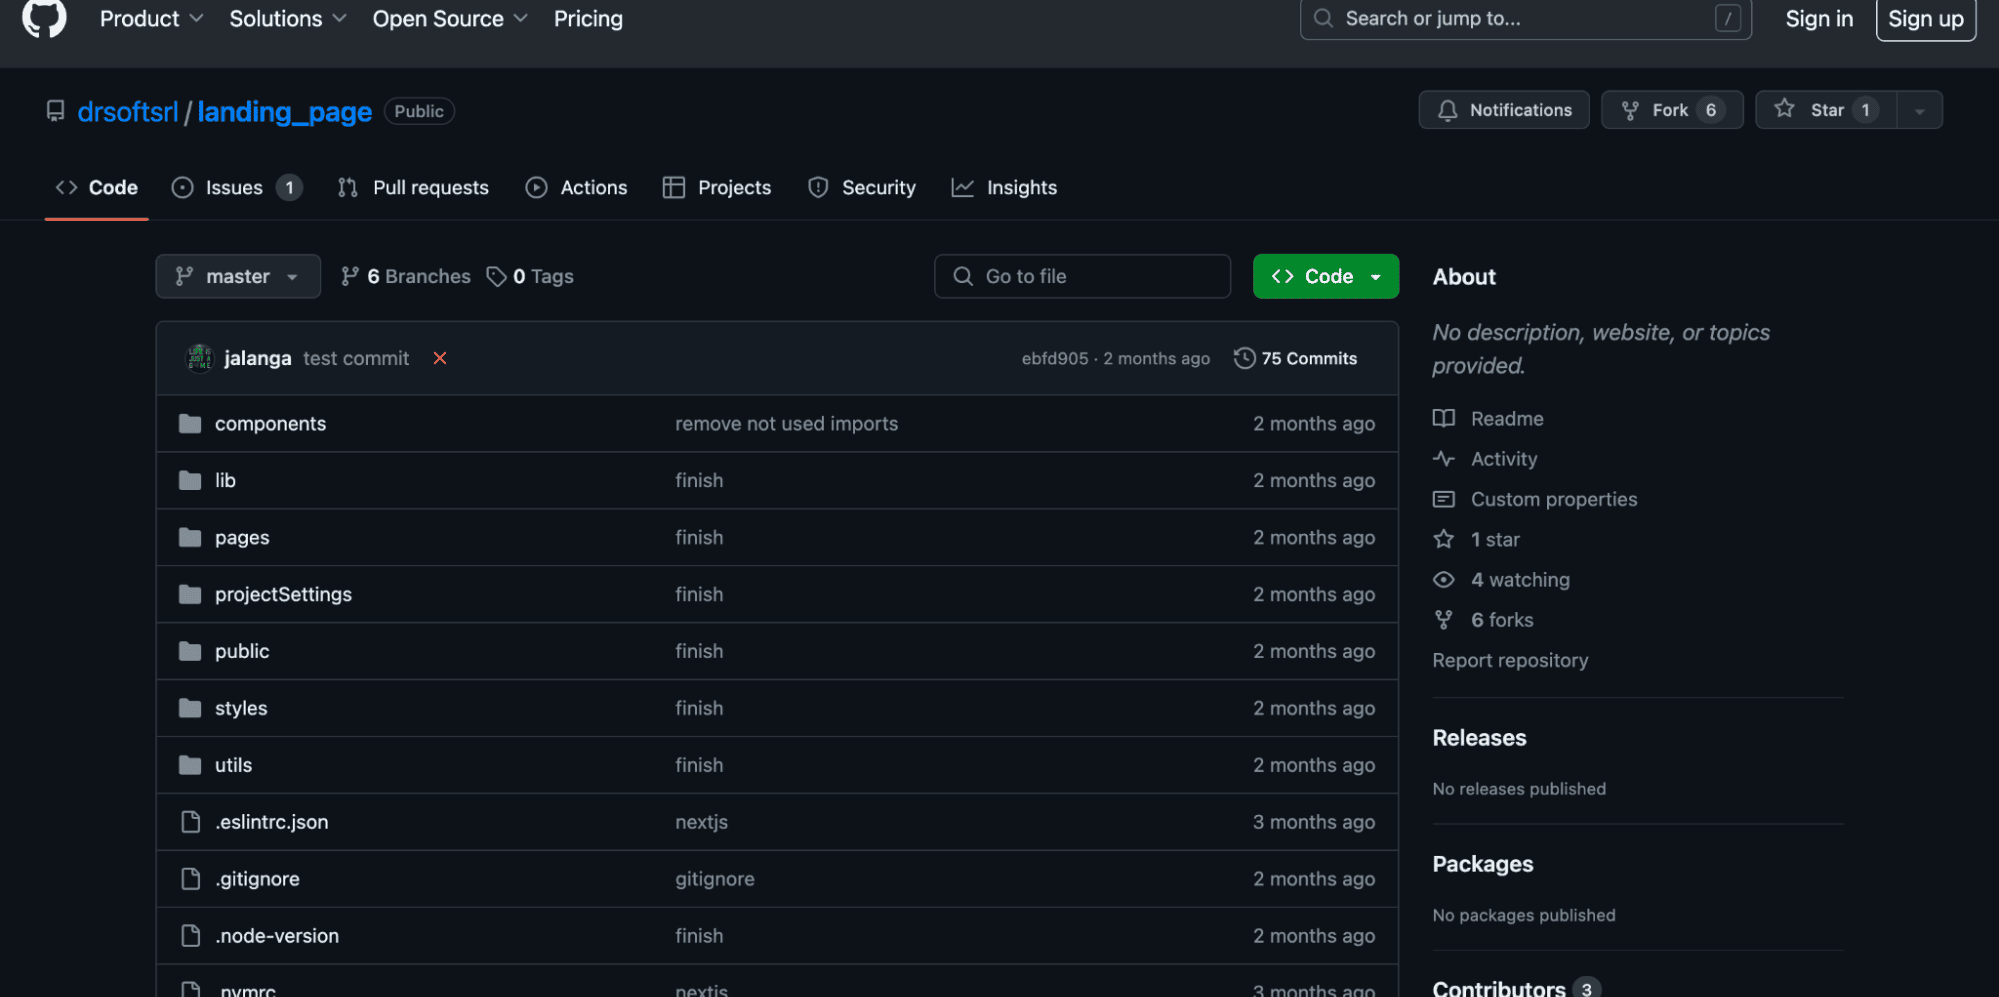Click the Custom properties note icon
This screenshot has height=997, width=1999.
pyautogui.click(x=1443, y=499)
